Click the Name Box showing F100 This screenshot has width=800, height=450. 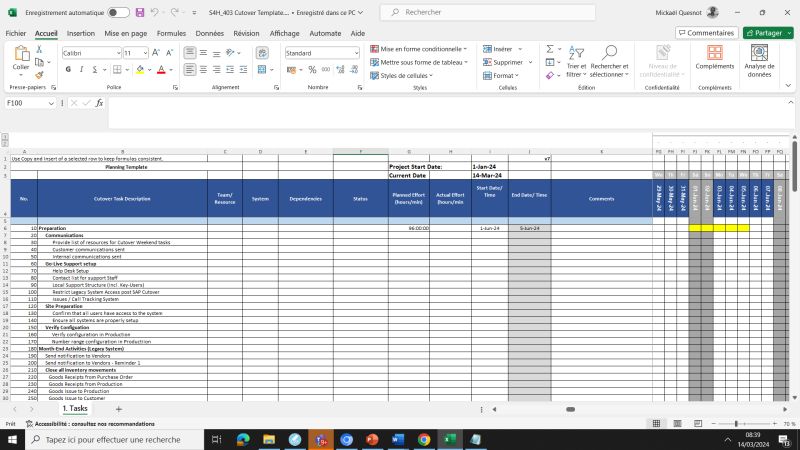click(x=30, y=103)
